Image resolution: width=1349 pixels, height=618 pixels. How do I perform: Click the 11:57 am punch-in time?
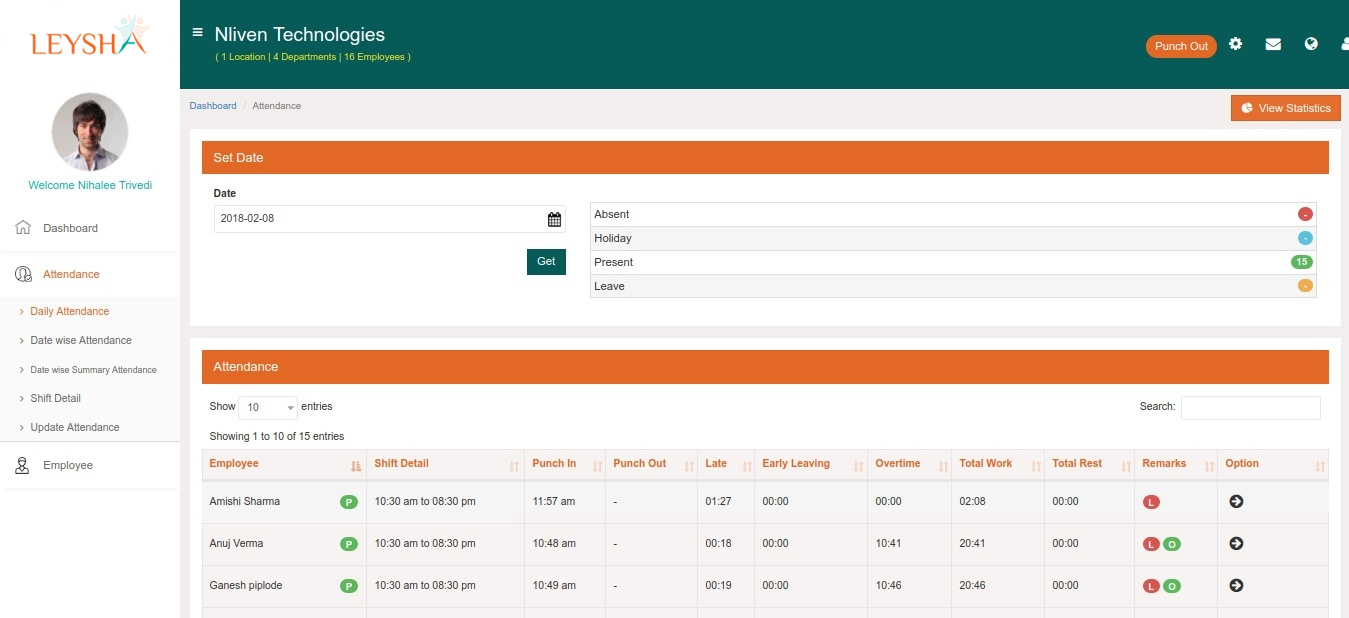point(554,502)
